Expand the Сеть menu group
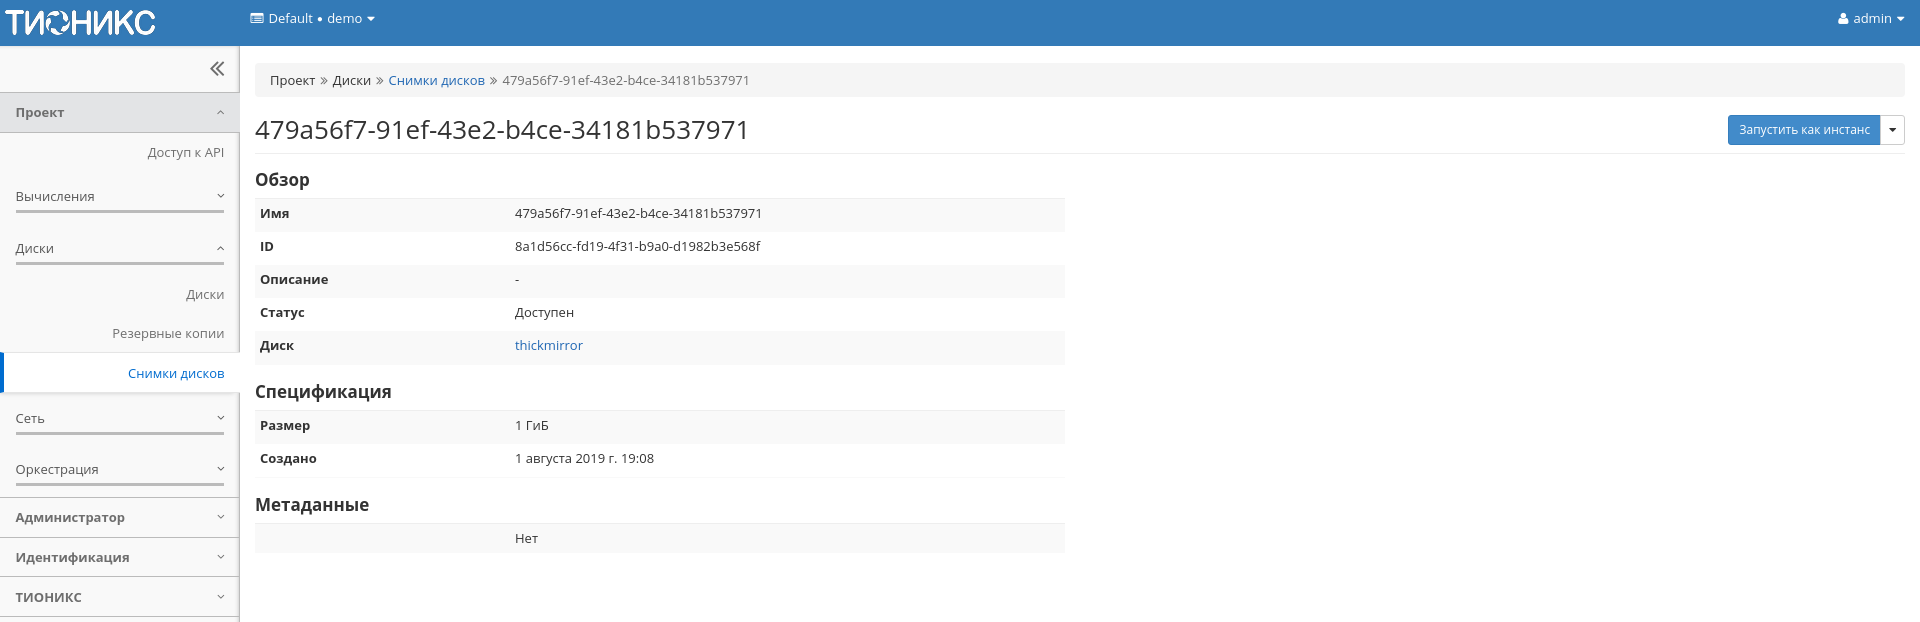This screenshot has height=622, width=1920. [x=119, y=419]
